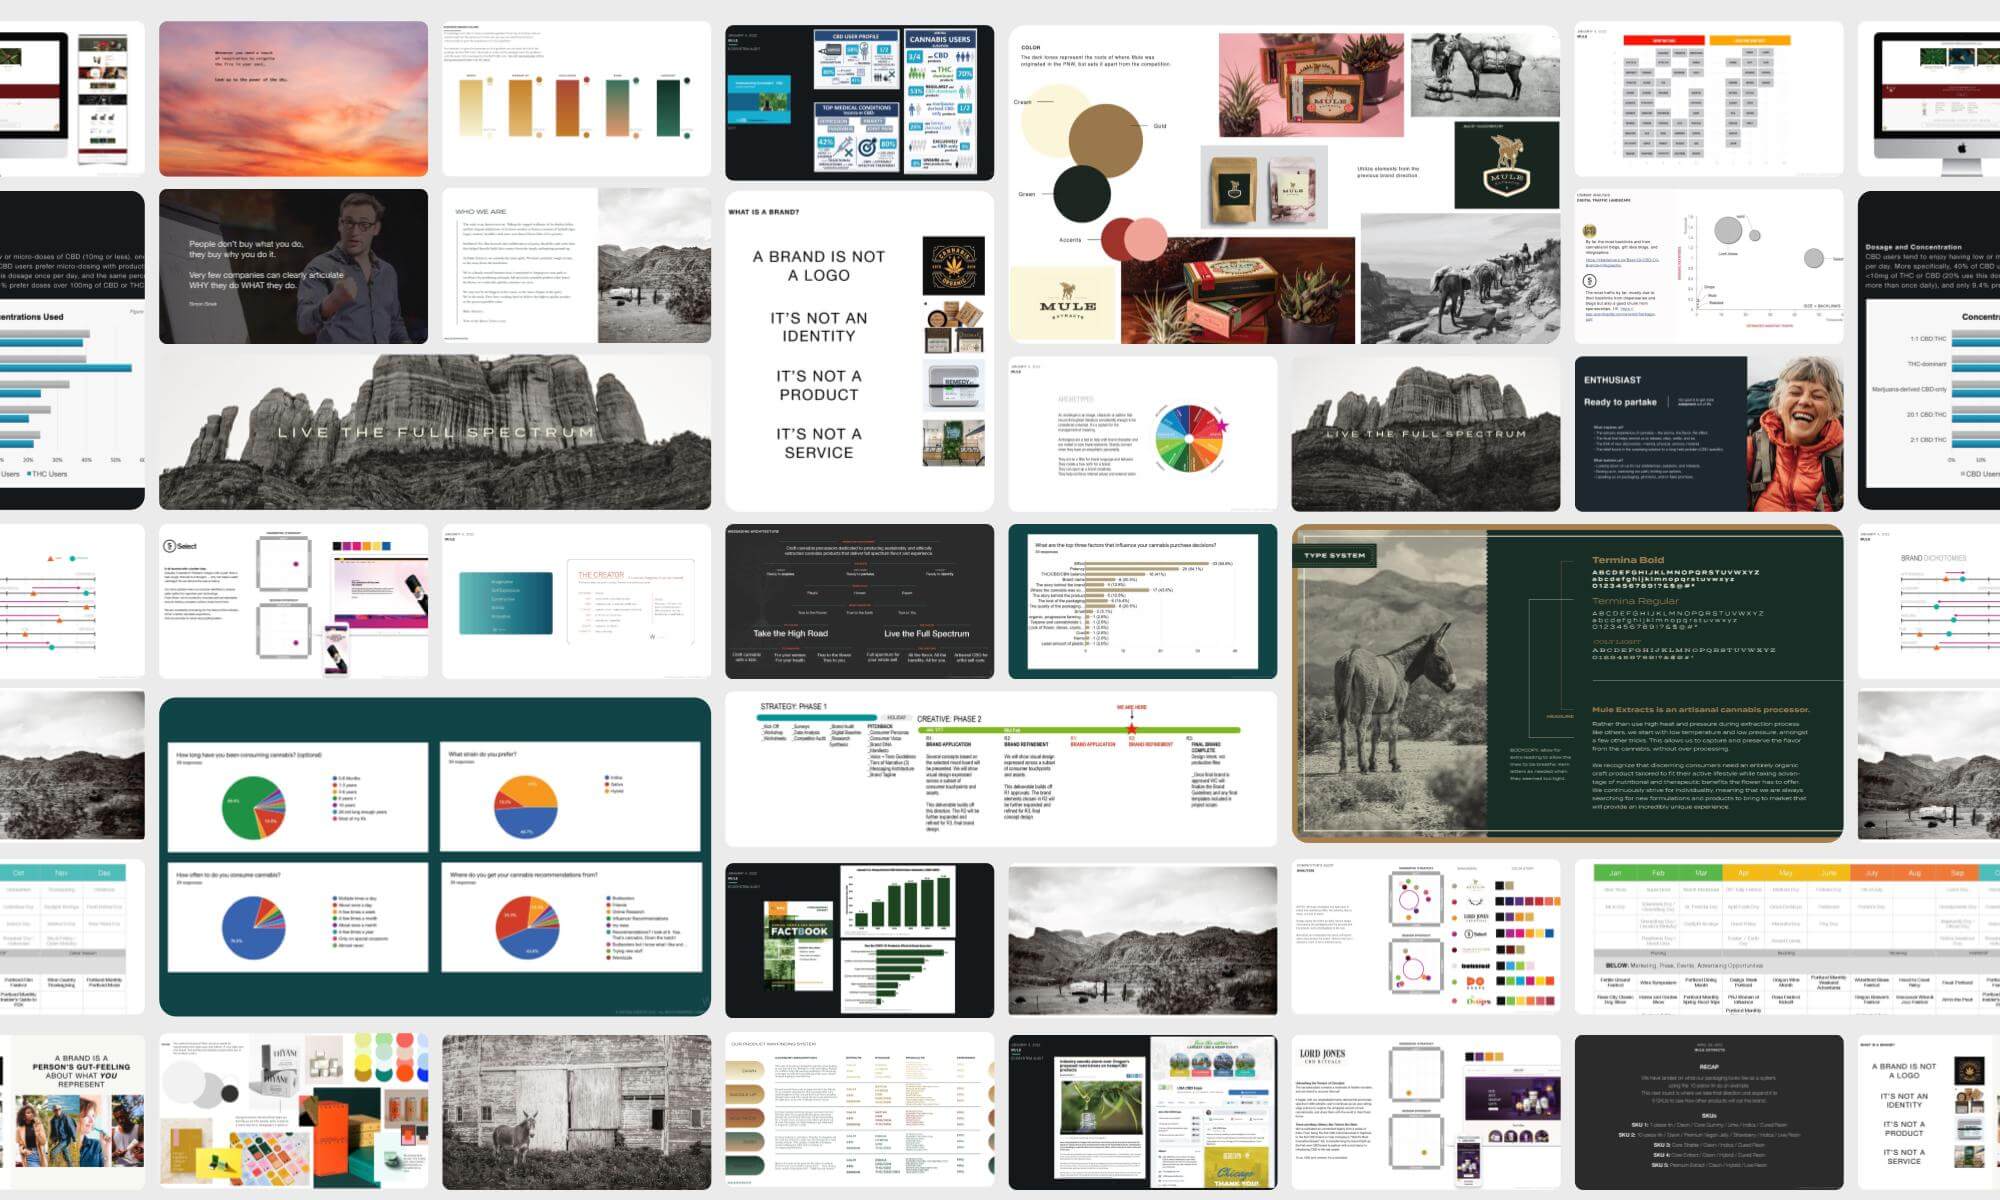
Task: Open the CBD User Profile infographic slide
Action: click(x=859, y=102)
